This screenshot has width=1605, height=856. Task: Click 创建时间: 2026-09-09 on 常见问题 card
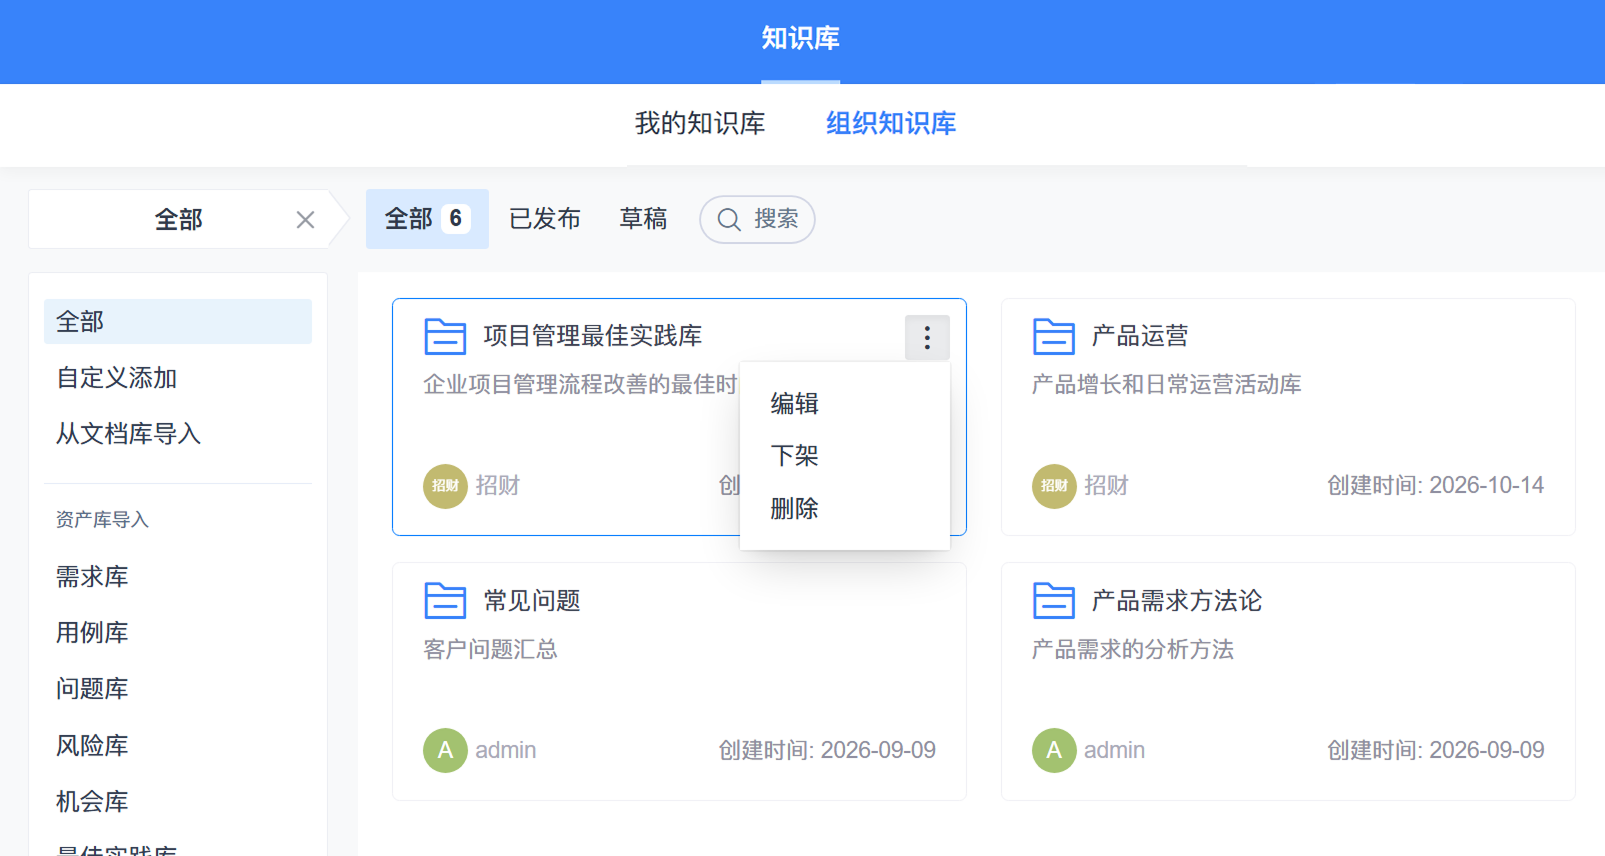(827, 750)
